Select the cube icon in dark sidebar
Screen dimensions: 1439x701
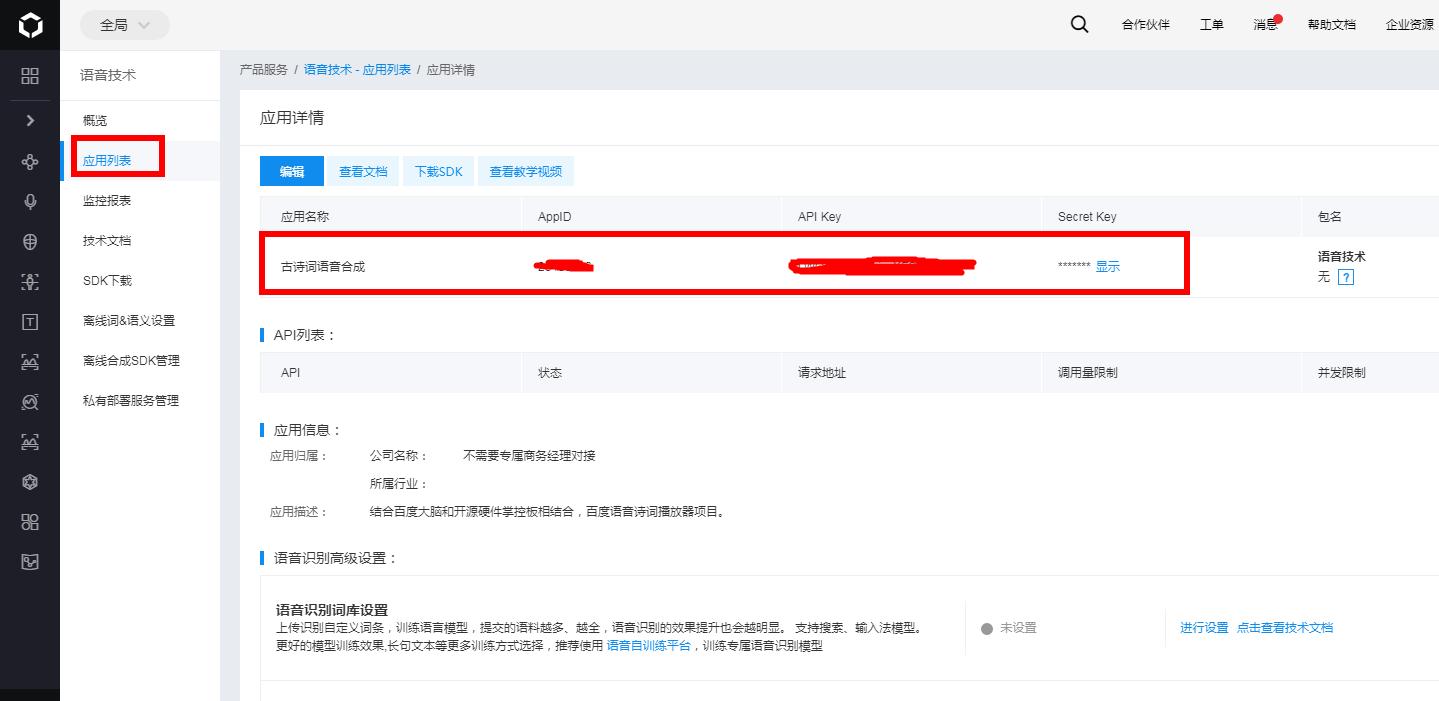click(30, 482)
